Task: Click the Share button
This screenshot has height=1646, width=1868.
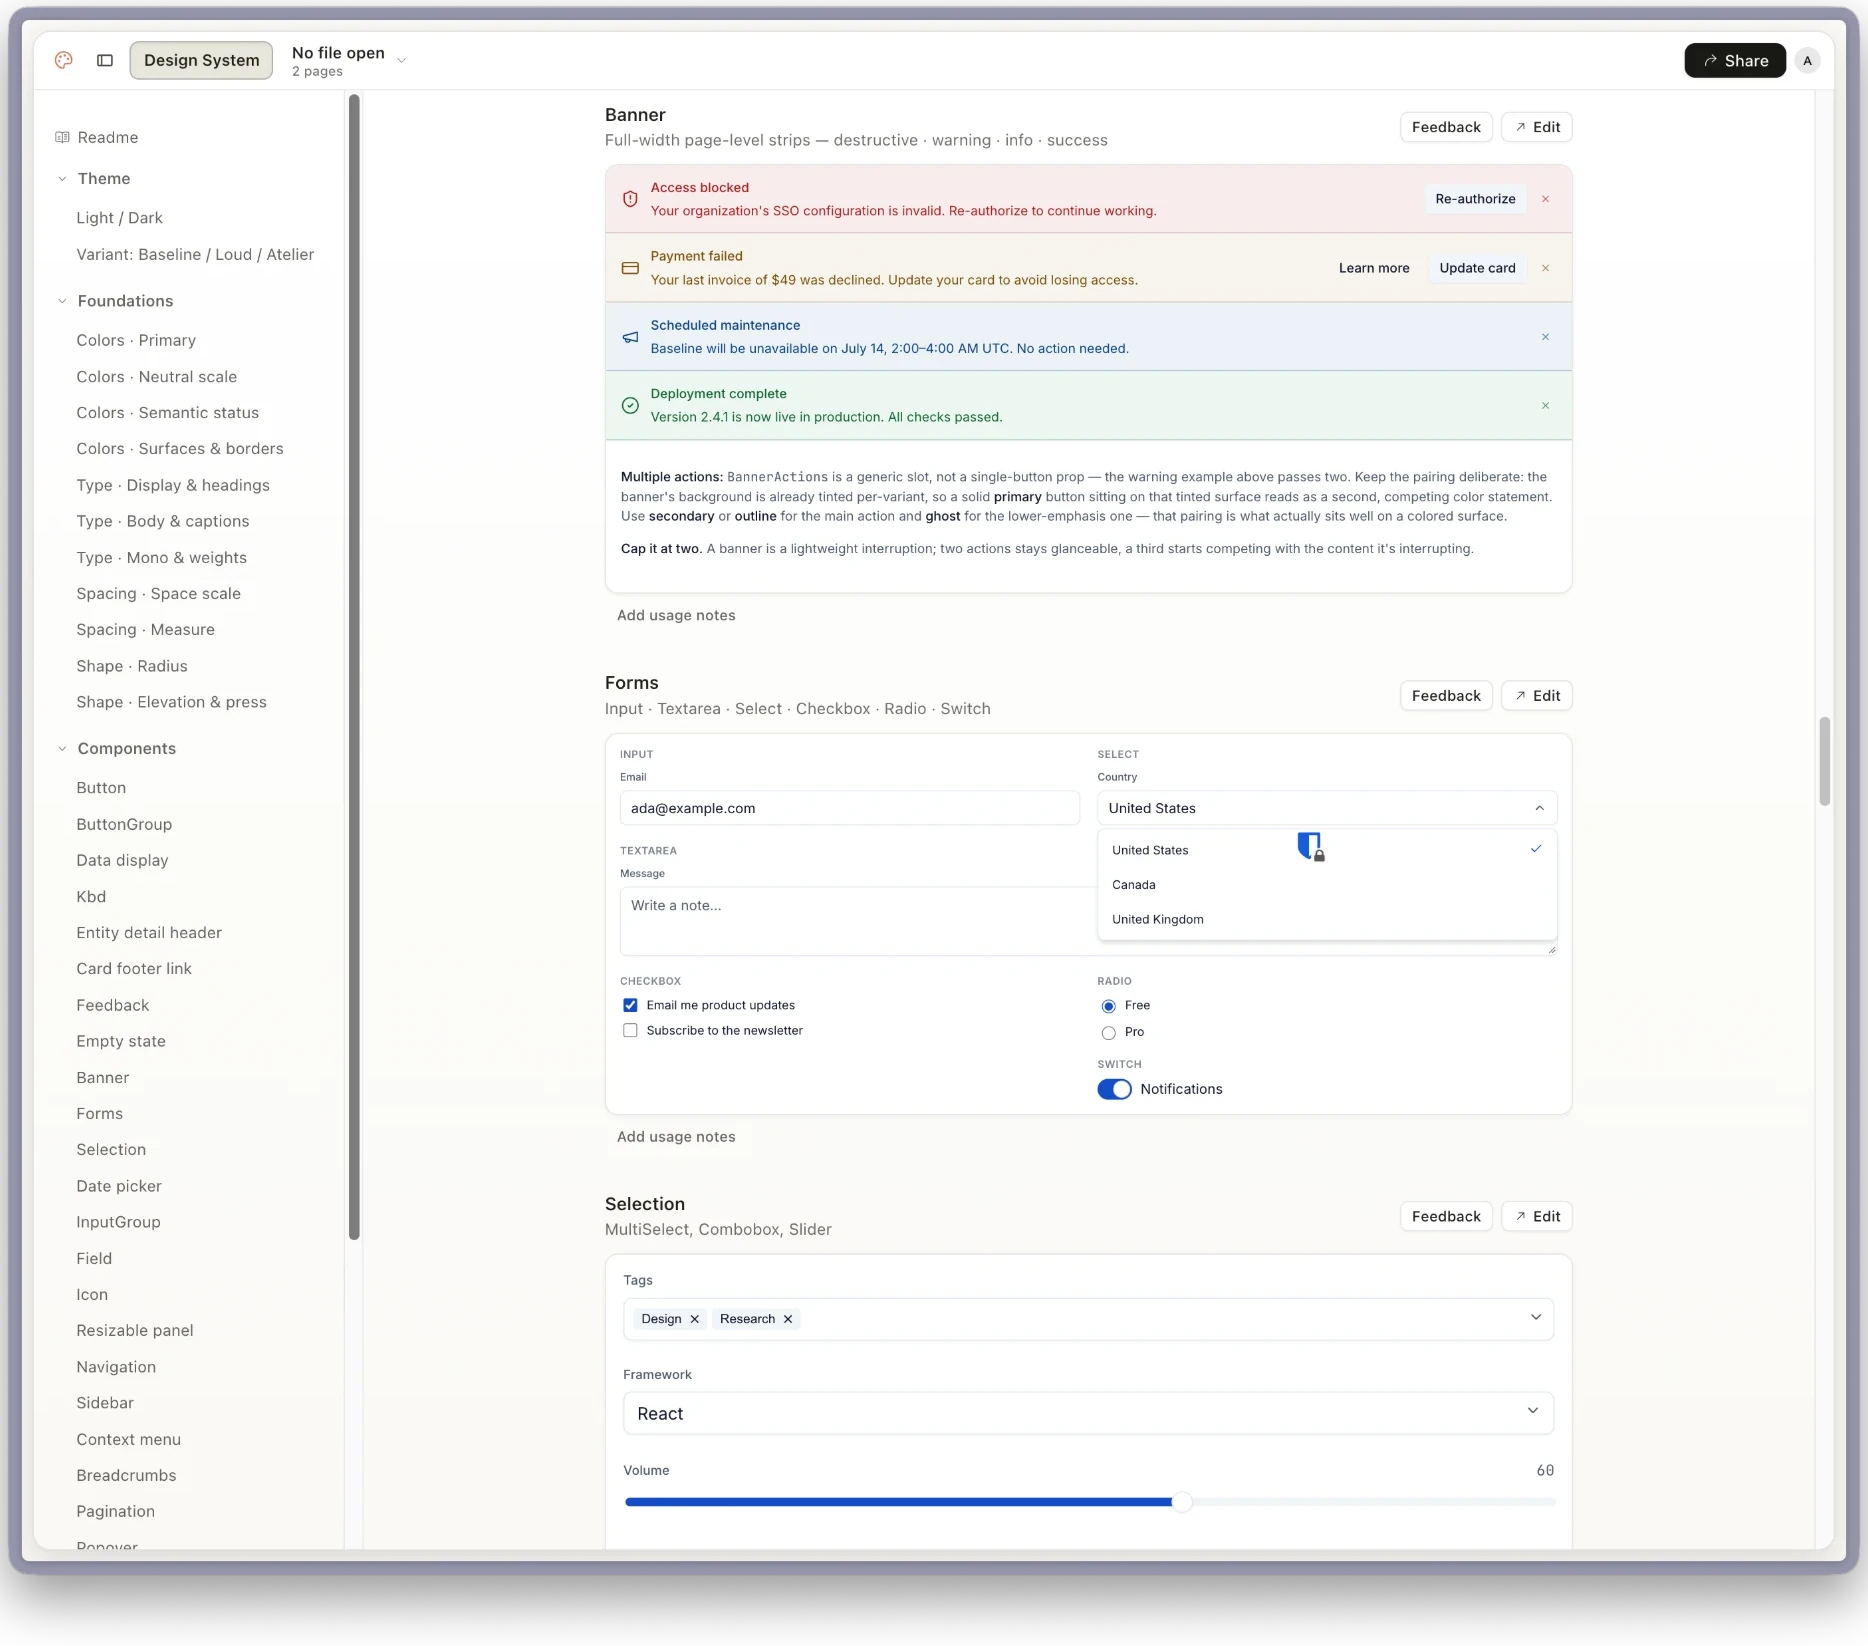Action: [x=1735, y=61]
